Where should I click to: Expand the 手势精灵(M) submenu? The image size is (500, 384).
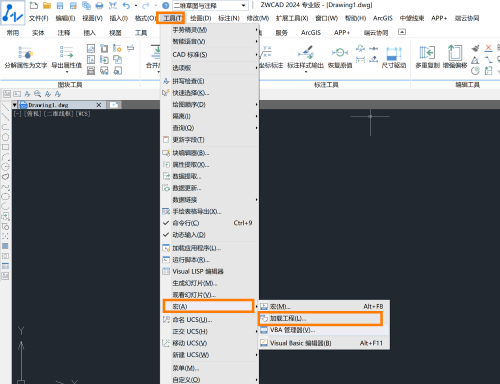point(210,30)
